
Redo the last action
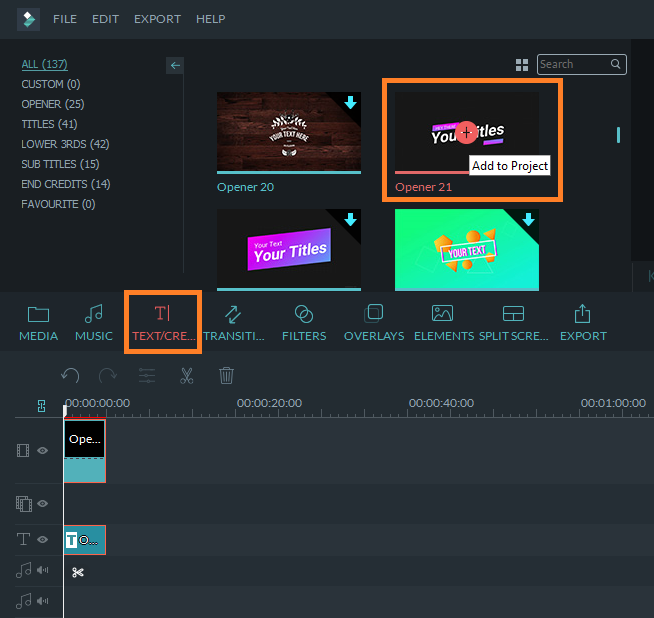pyautogui.click(x=108, y=375)
